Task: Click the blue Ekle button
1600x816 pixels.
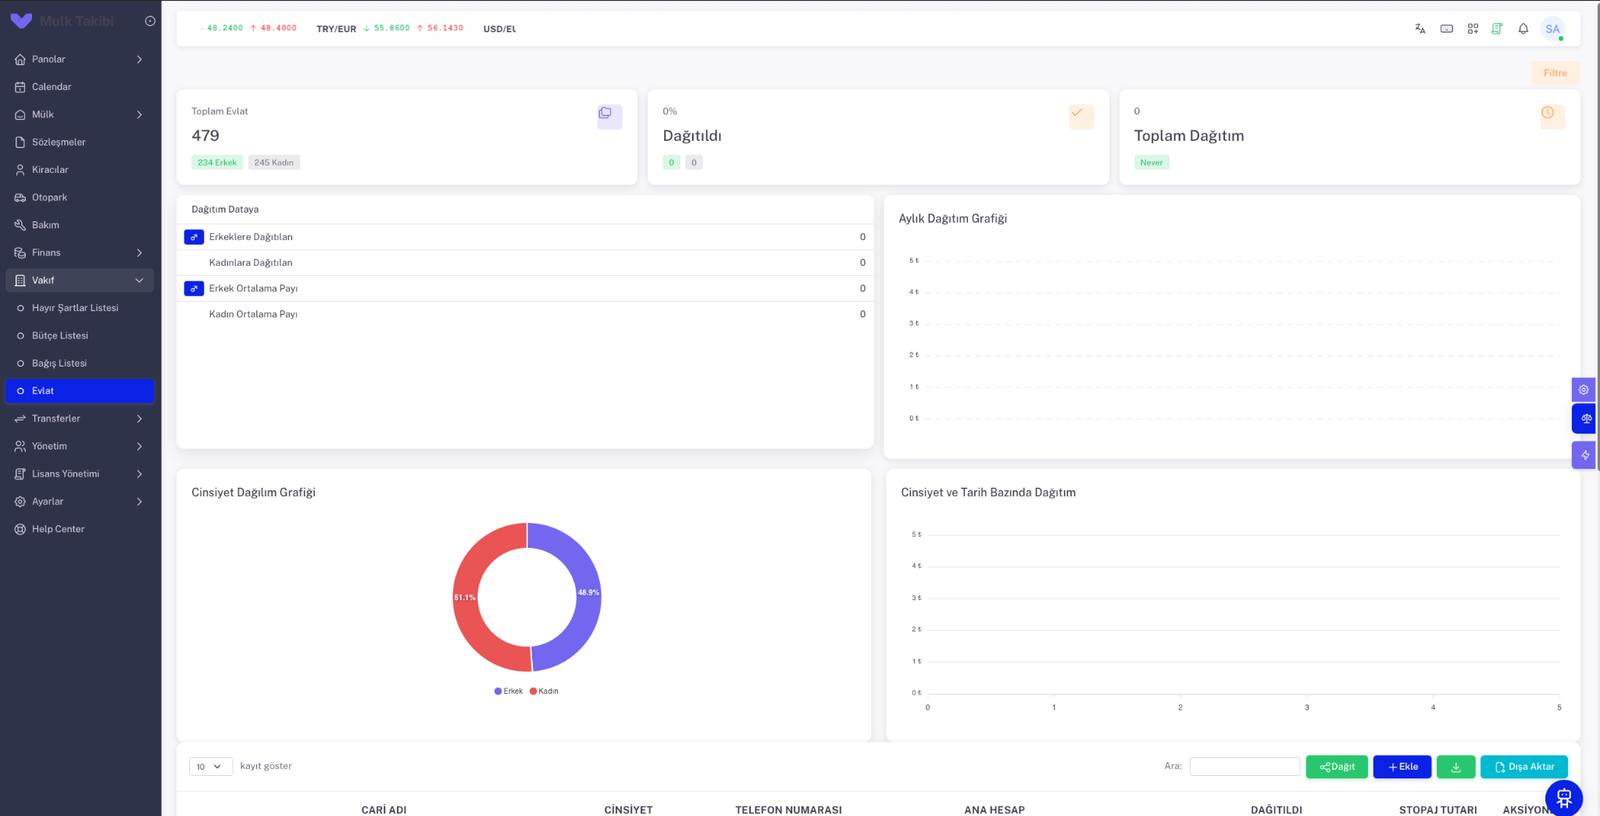Action: (1402, 767)
